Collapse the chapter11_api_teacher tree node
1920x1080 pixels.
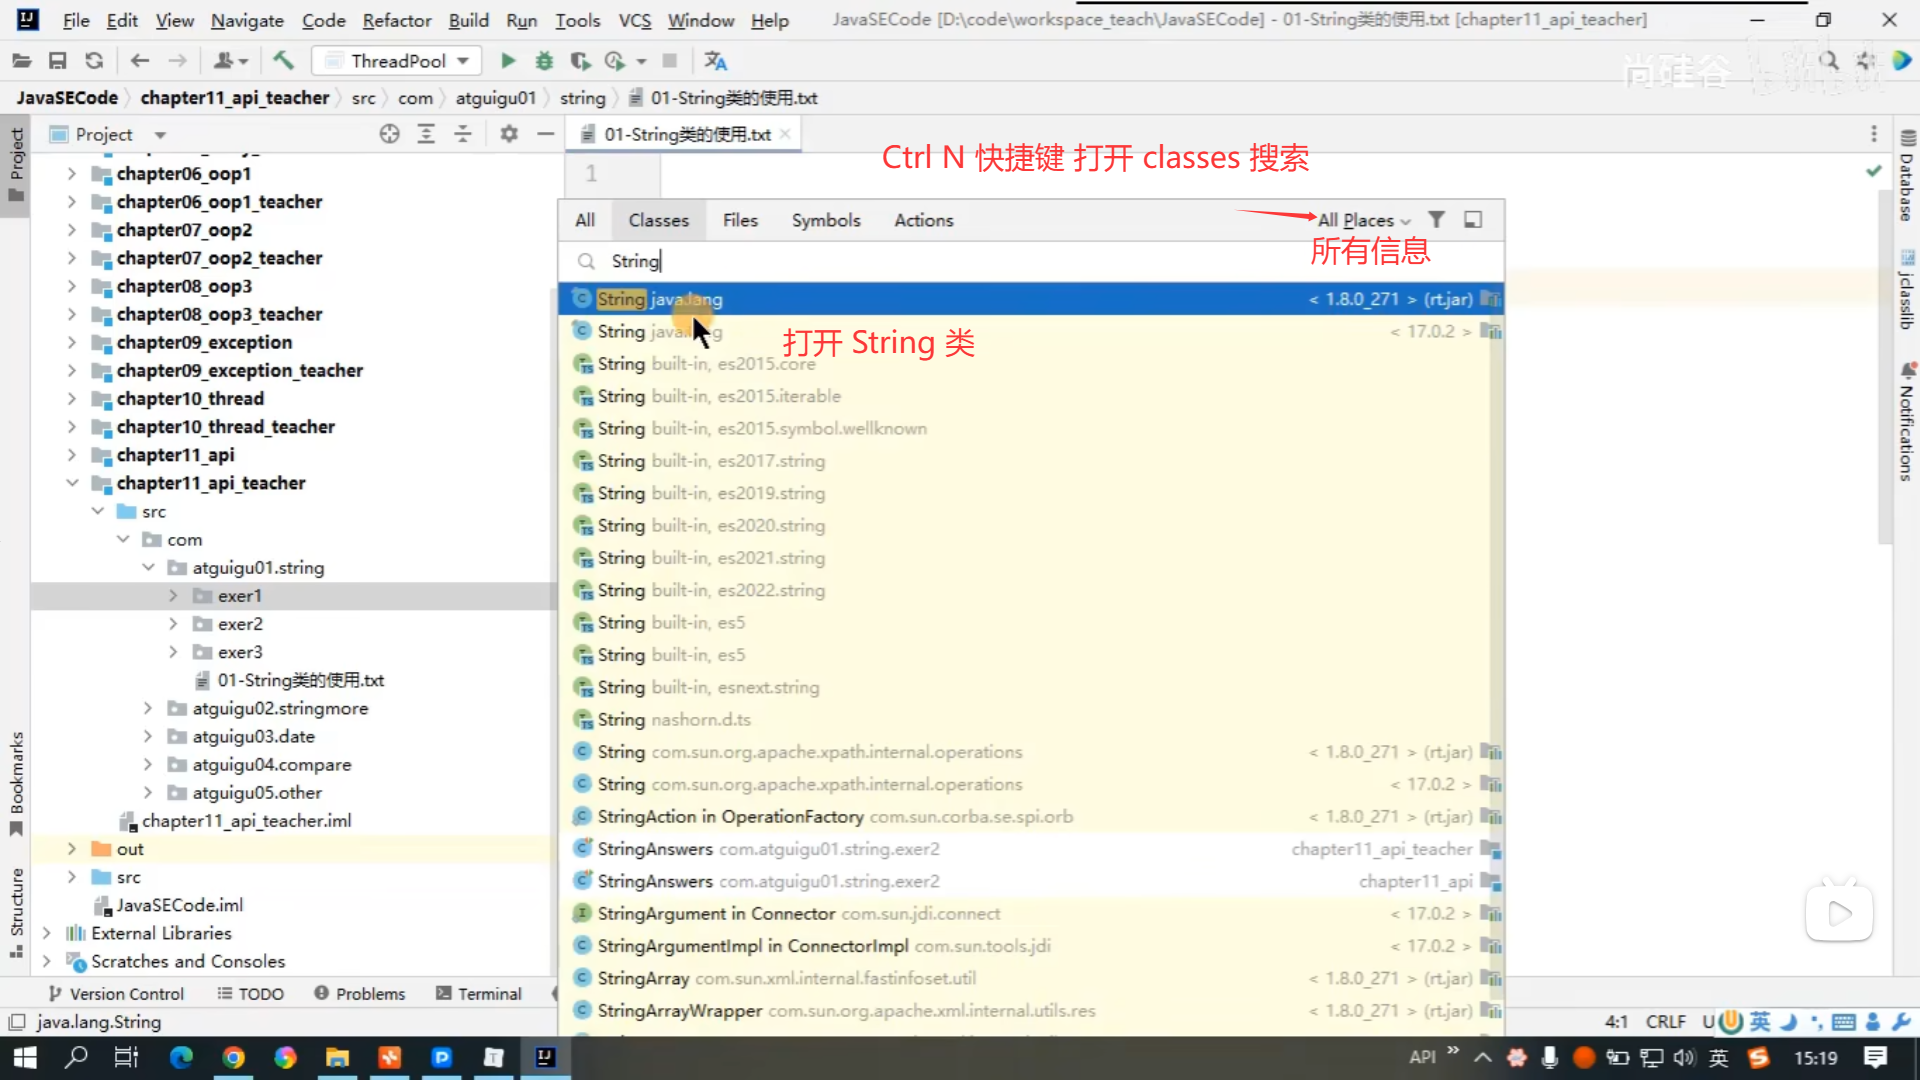click(72, 483)
